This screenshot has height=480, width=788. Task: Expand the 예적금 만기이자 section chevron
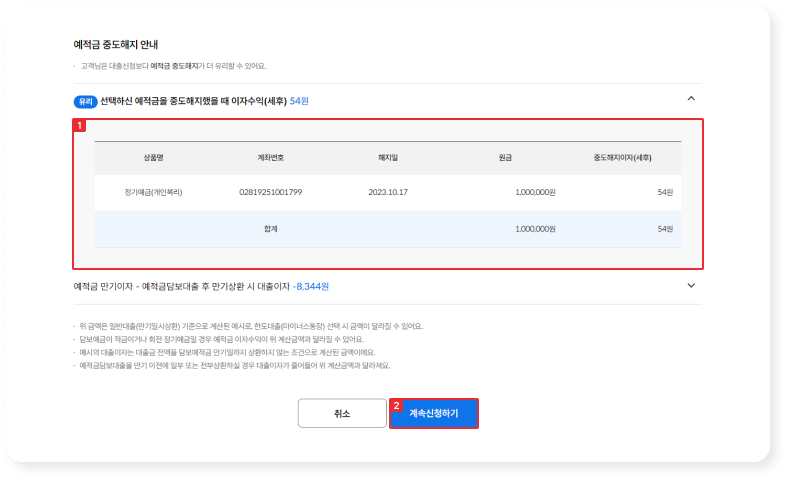click(x=690, y=285)
